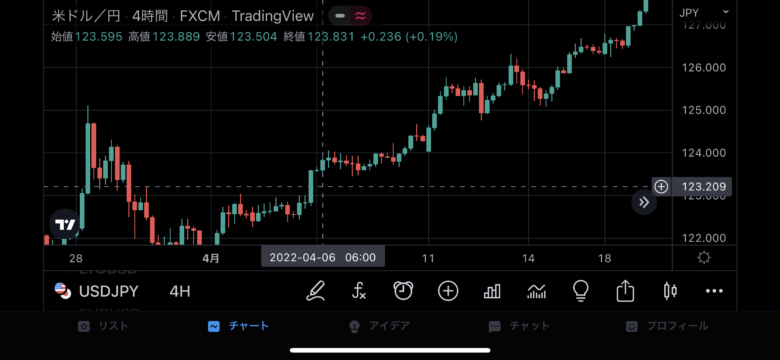The height and width of the screenshot is (360, 780).
Task: Open the lightbulb ideas icon
Action: click(x=581, y=291)
